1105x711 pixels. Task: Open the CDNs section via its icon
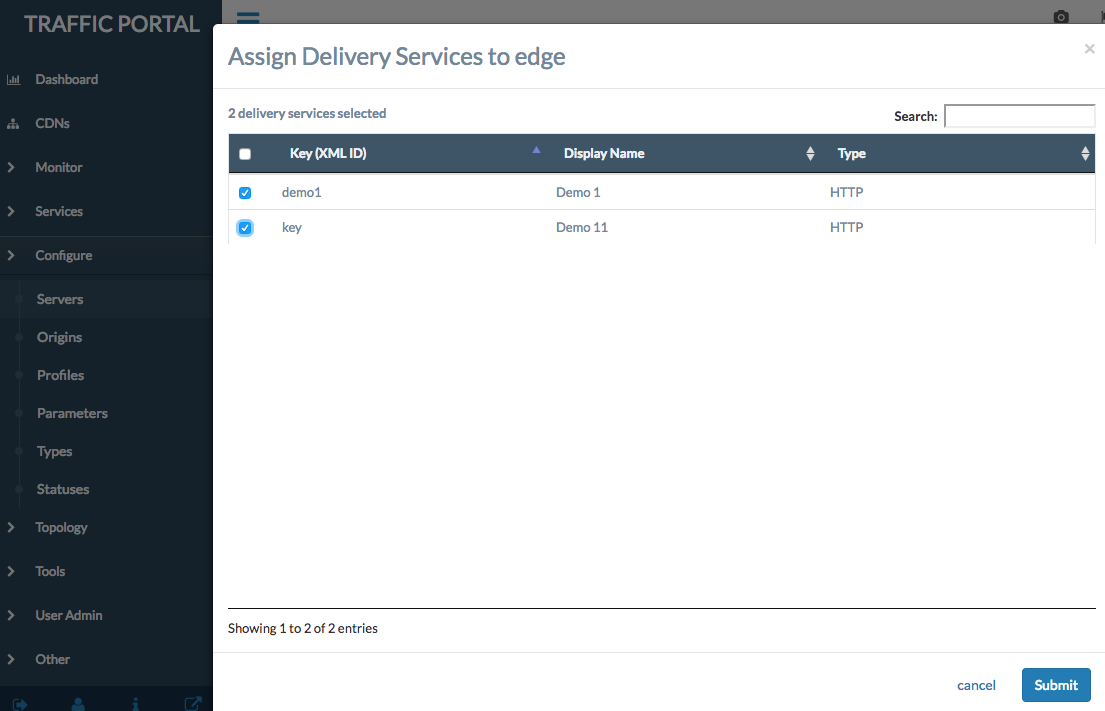point(14,123)
